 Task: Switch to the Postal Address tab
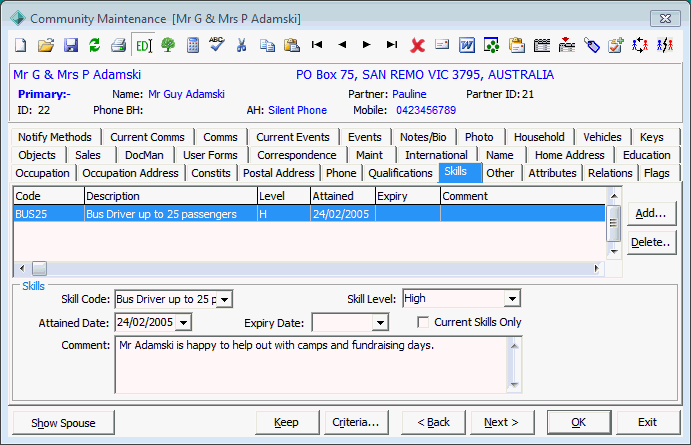click(279, 173)
